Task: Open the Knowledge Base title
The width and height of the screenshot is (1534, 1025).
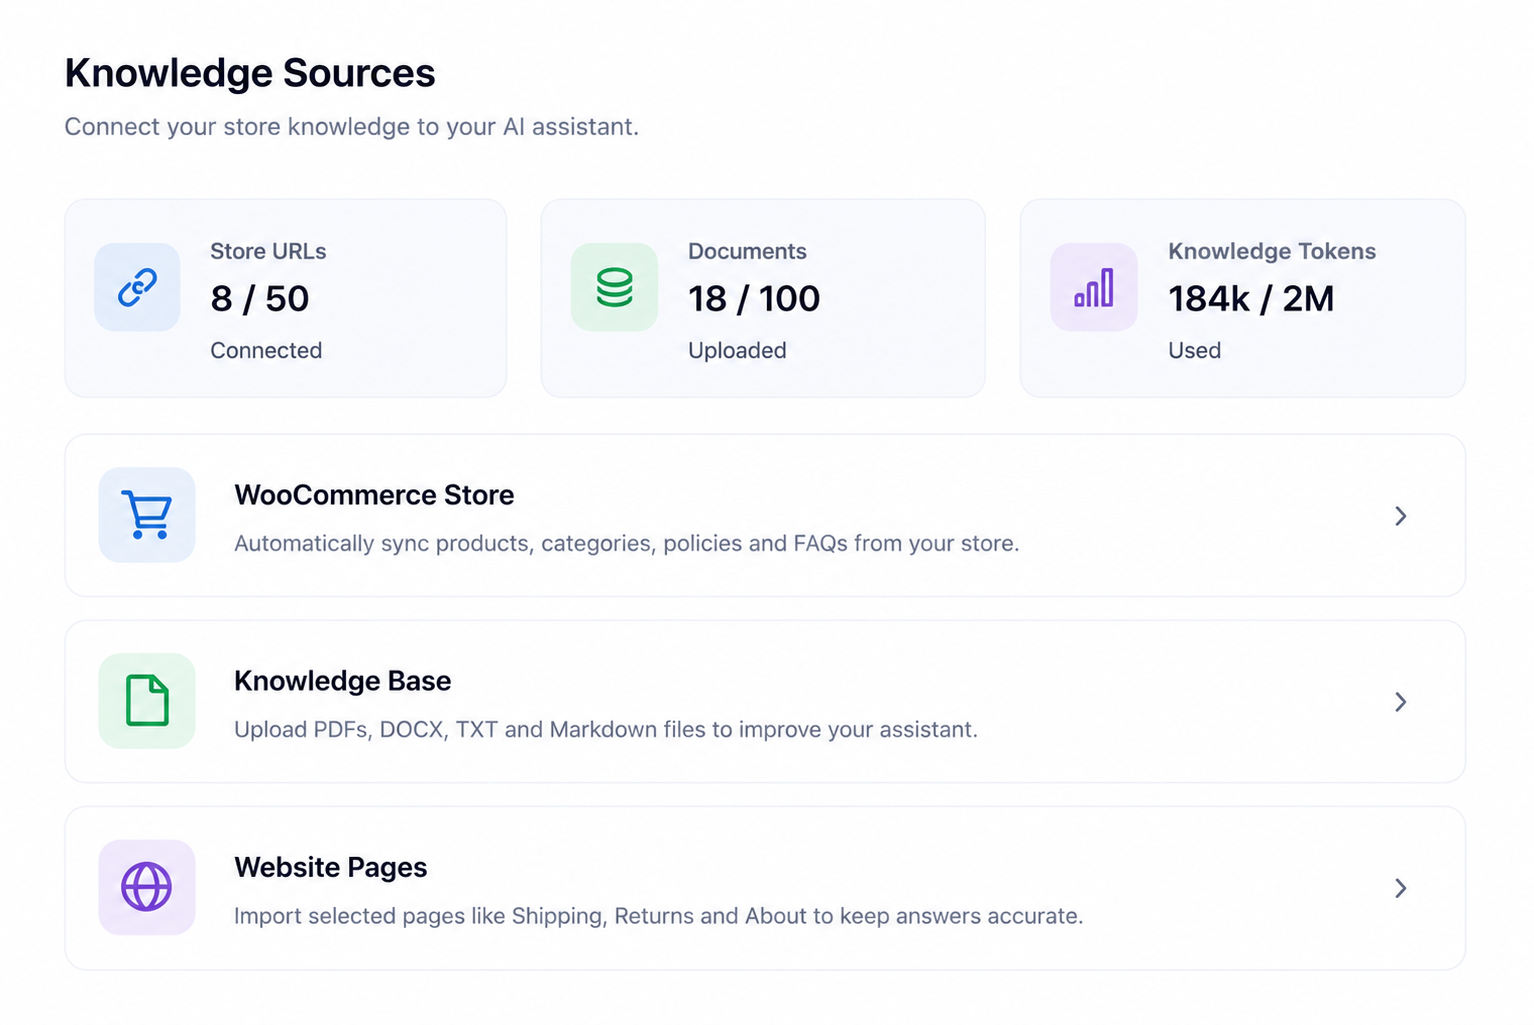Action: point(342,681)
